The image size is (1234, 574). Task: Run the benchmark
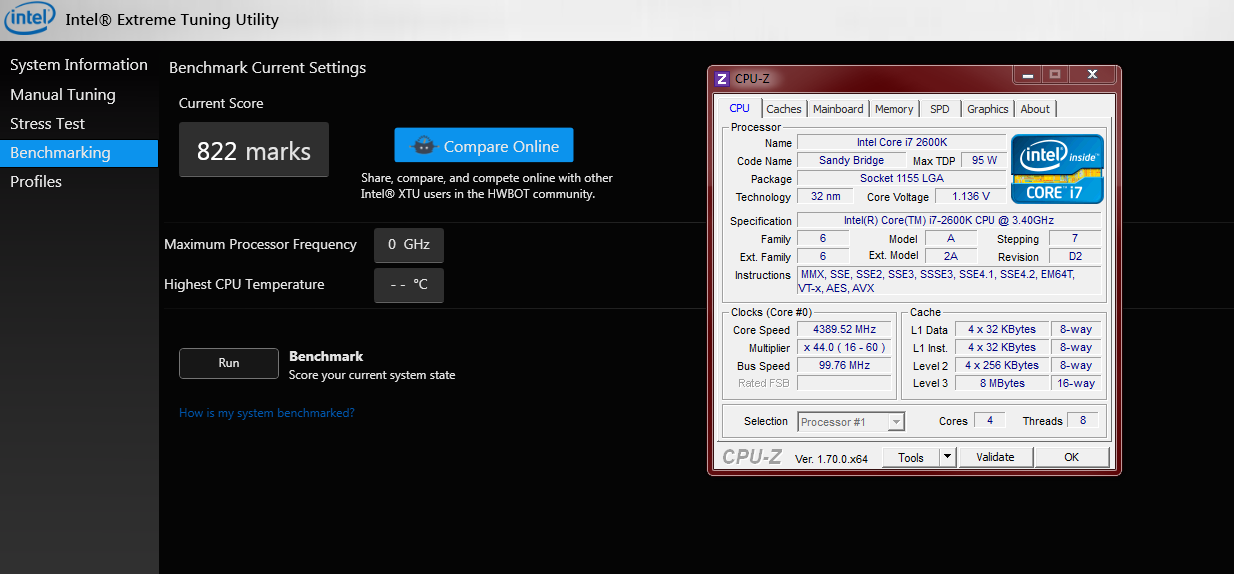tap(229, 363)
